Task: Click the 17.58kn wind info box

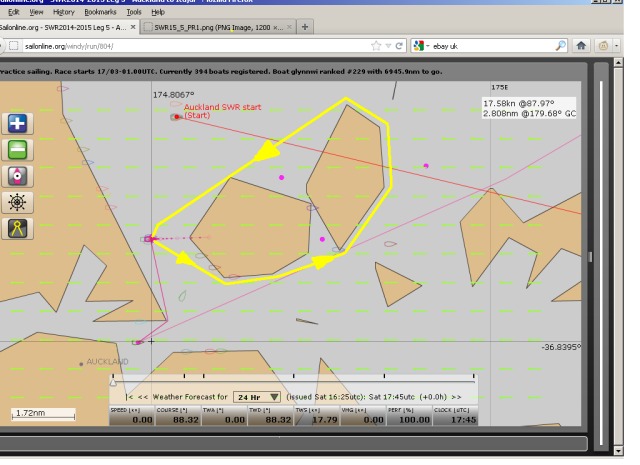Action: (529, 108)
